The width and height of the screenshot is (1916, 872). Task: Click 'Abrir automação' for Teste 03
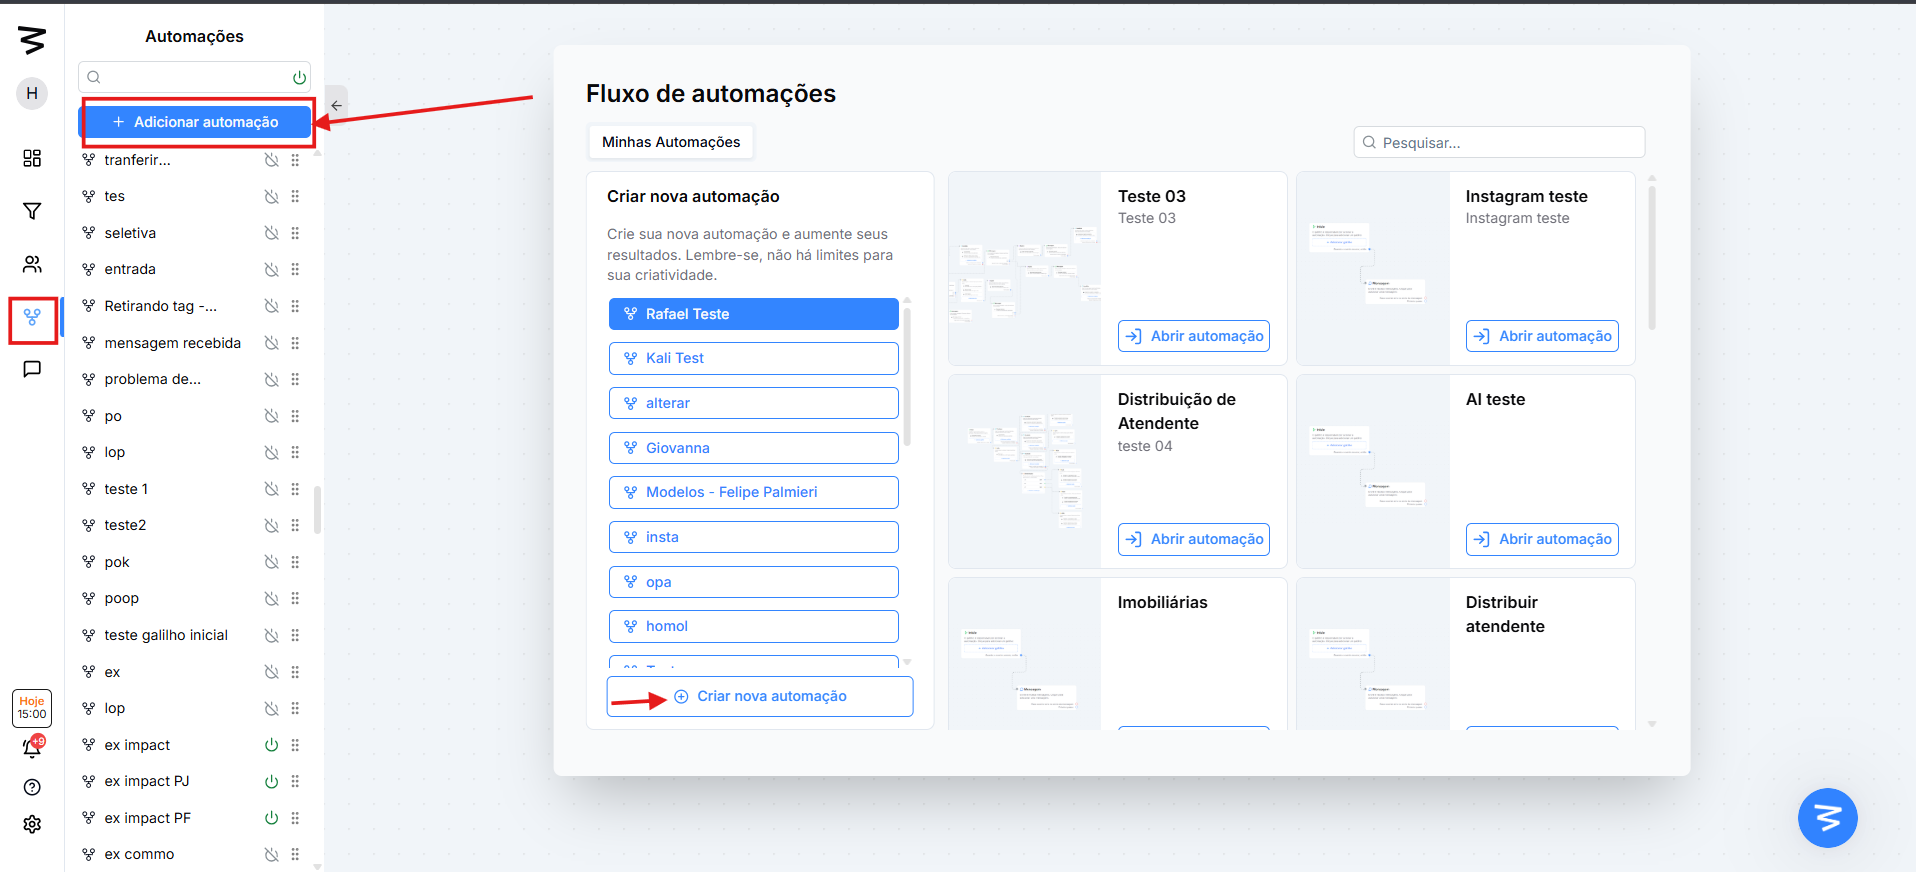tap(1194, 336)
